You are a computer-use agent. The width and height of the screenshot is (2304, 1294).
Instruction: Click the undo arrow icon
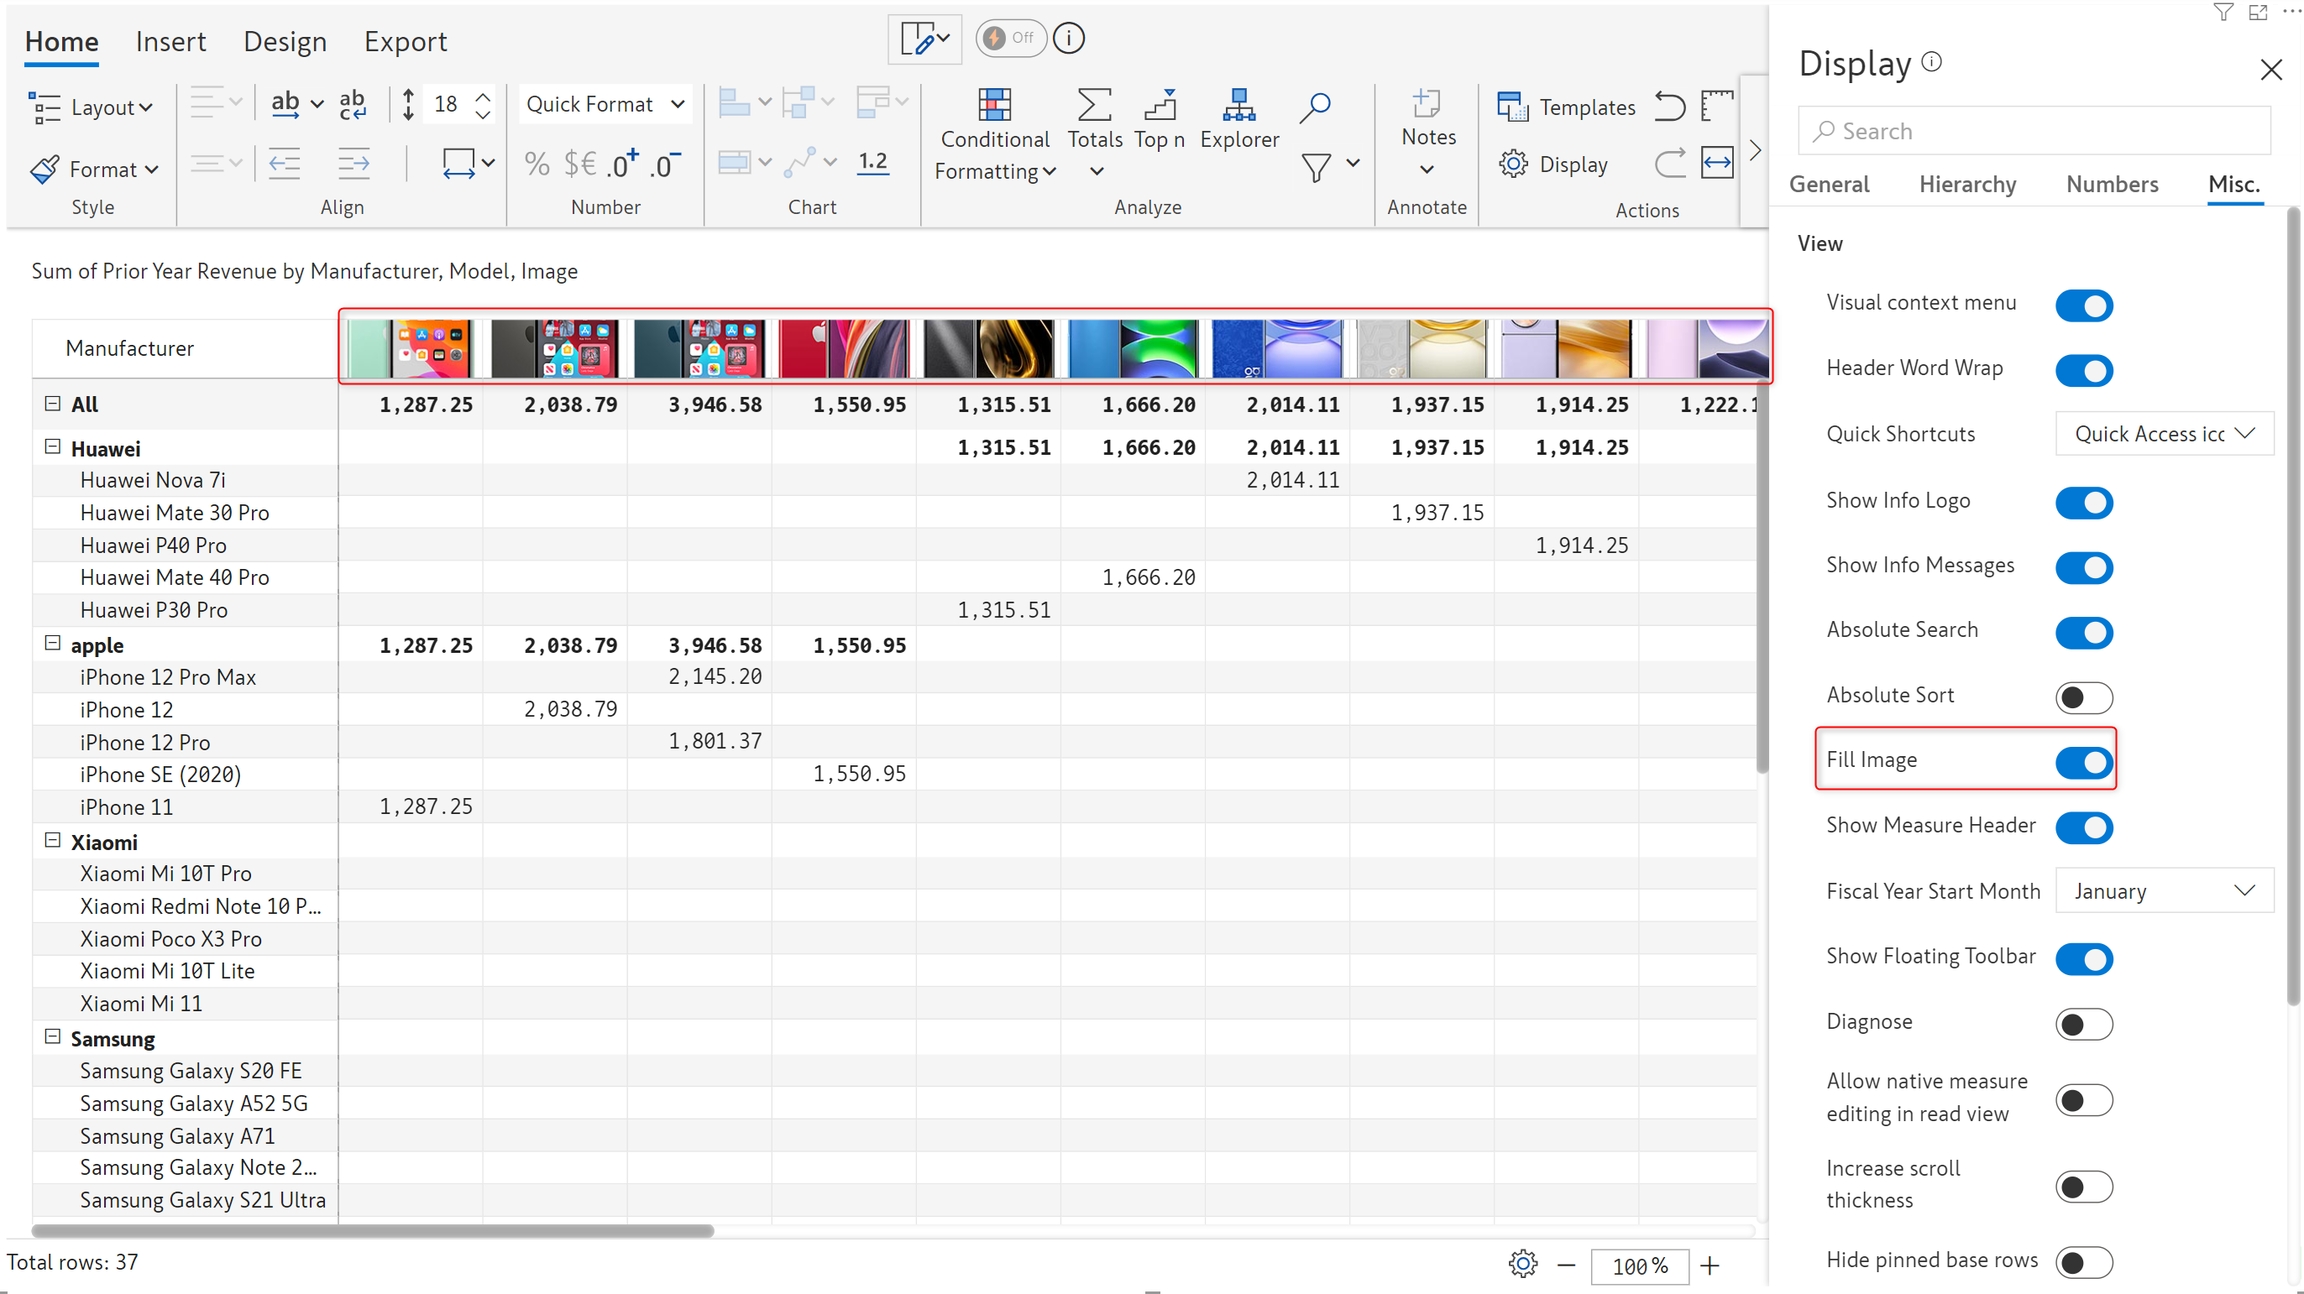click(x=1669, y=106)
